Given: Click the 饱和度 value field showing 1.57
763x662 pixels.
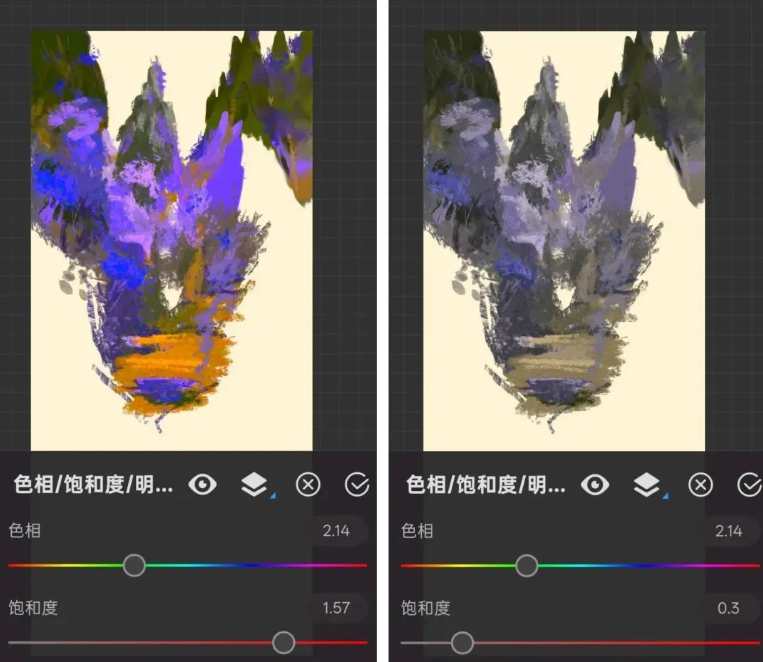Looking at the screenshot, I should coord(336,608).
